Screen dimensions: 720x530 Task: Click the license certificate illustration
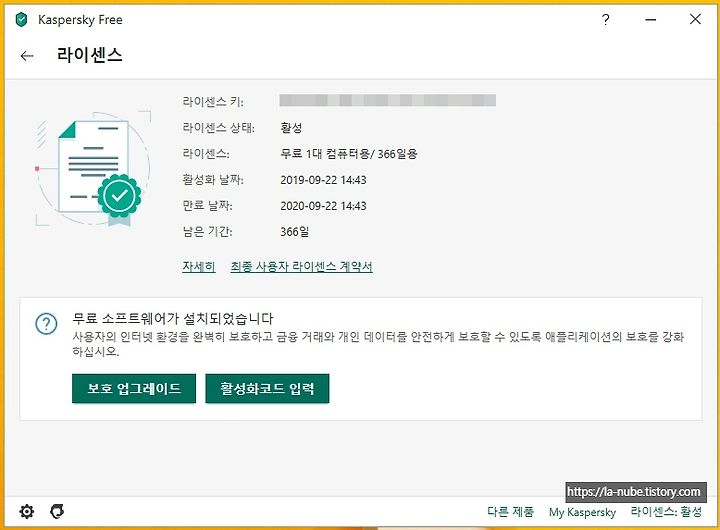(x=94, y=169)
